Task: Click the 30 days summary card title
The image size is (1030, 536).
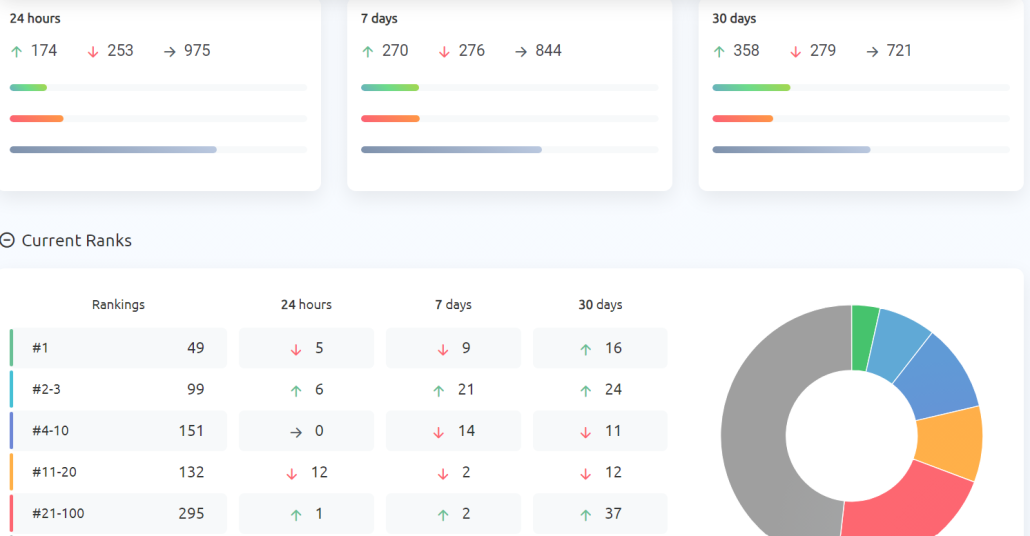Action: [x=734, y=18]
